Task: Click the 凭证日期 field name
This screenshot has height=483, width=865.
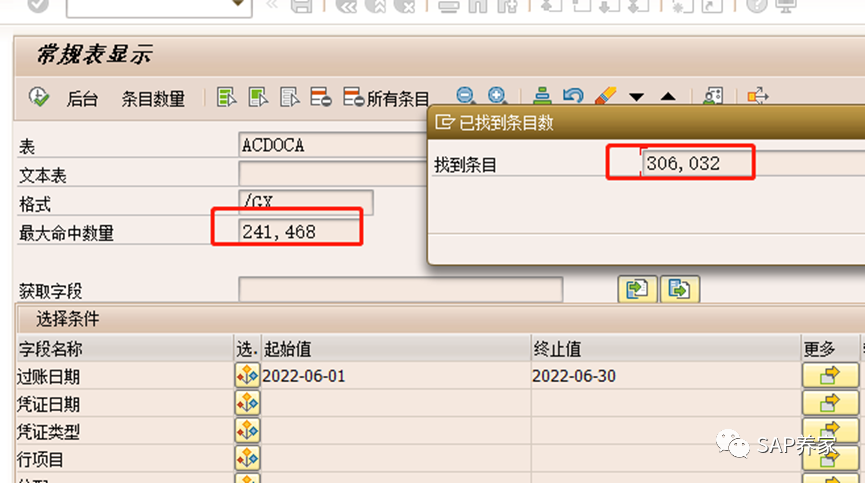Action: tap(49, 404)
